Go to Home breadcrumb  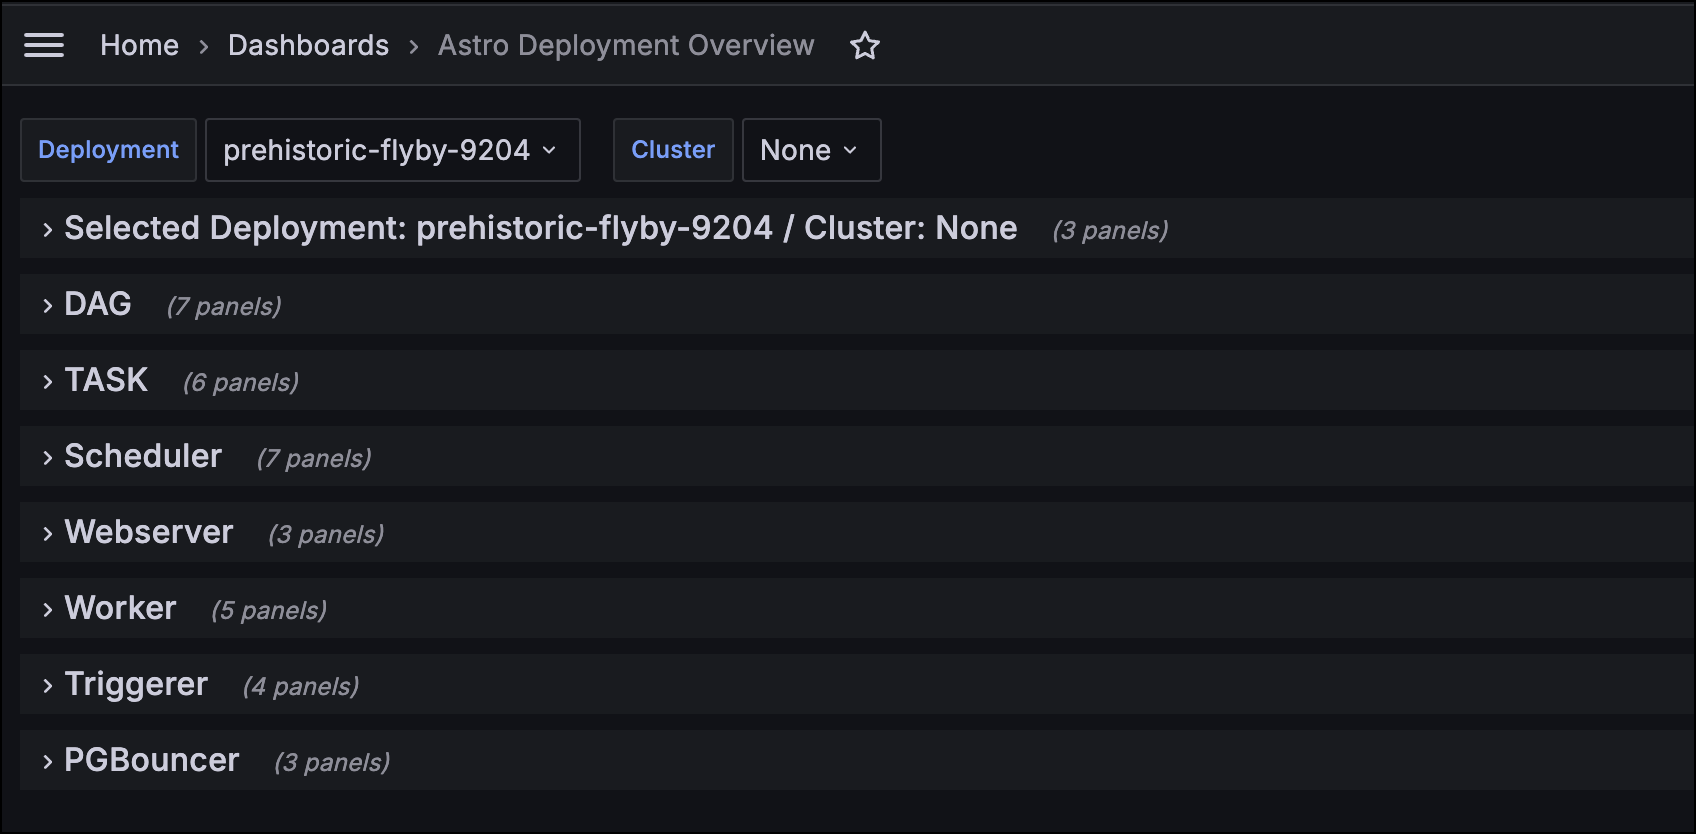pyautogui.click(x=139, y=45)
